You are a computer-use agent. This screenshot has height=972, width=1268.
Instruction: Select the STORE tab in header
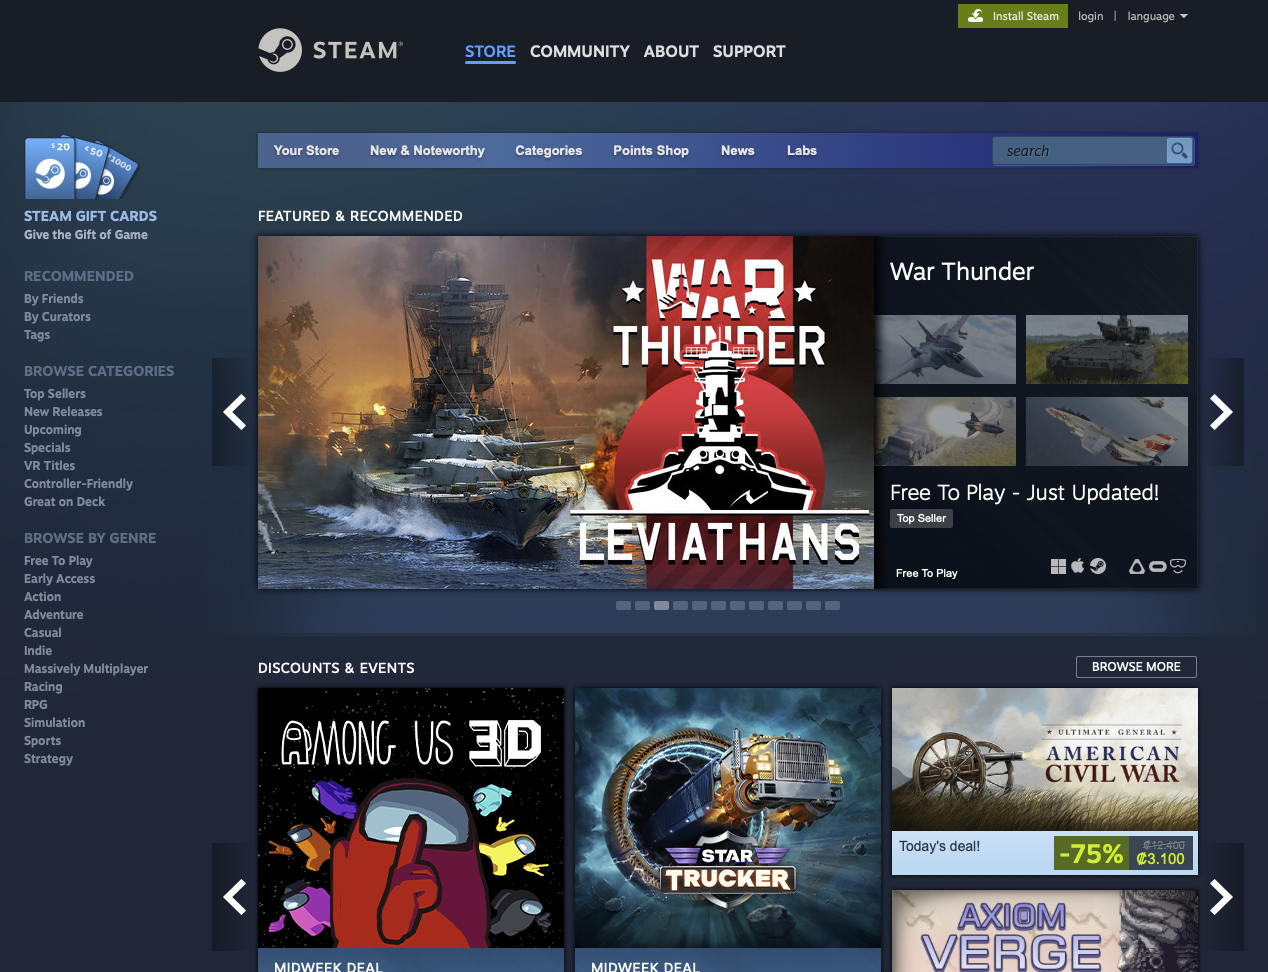point(490,51)
